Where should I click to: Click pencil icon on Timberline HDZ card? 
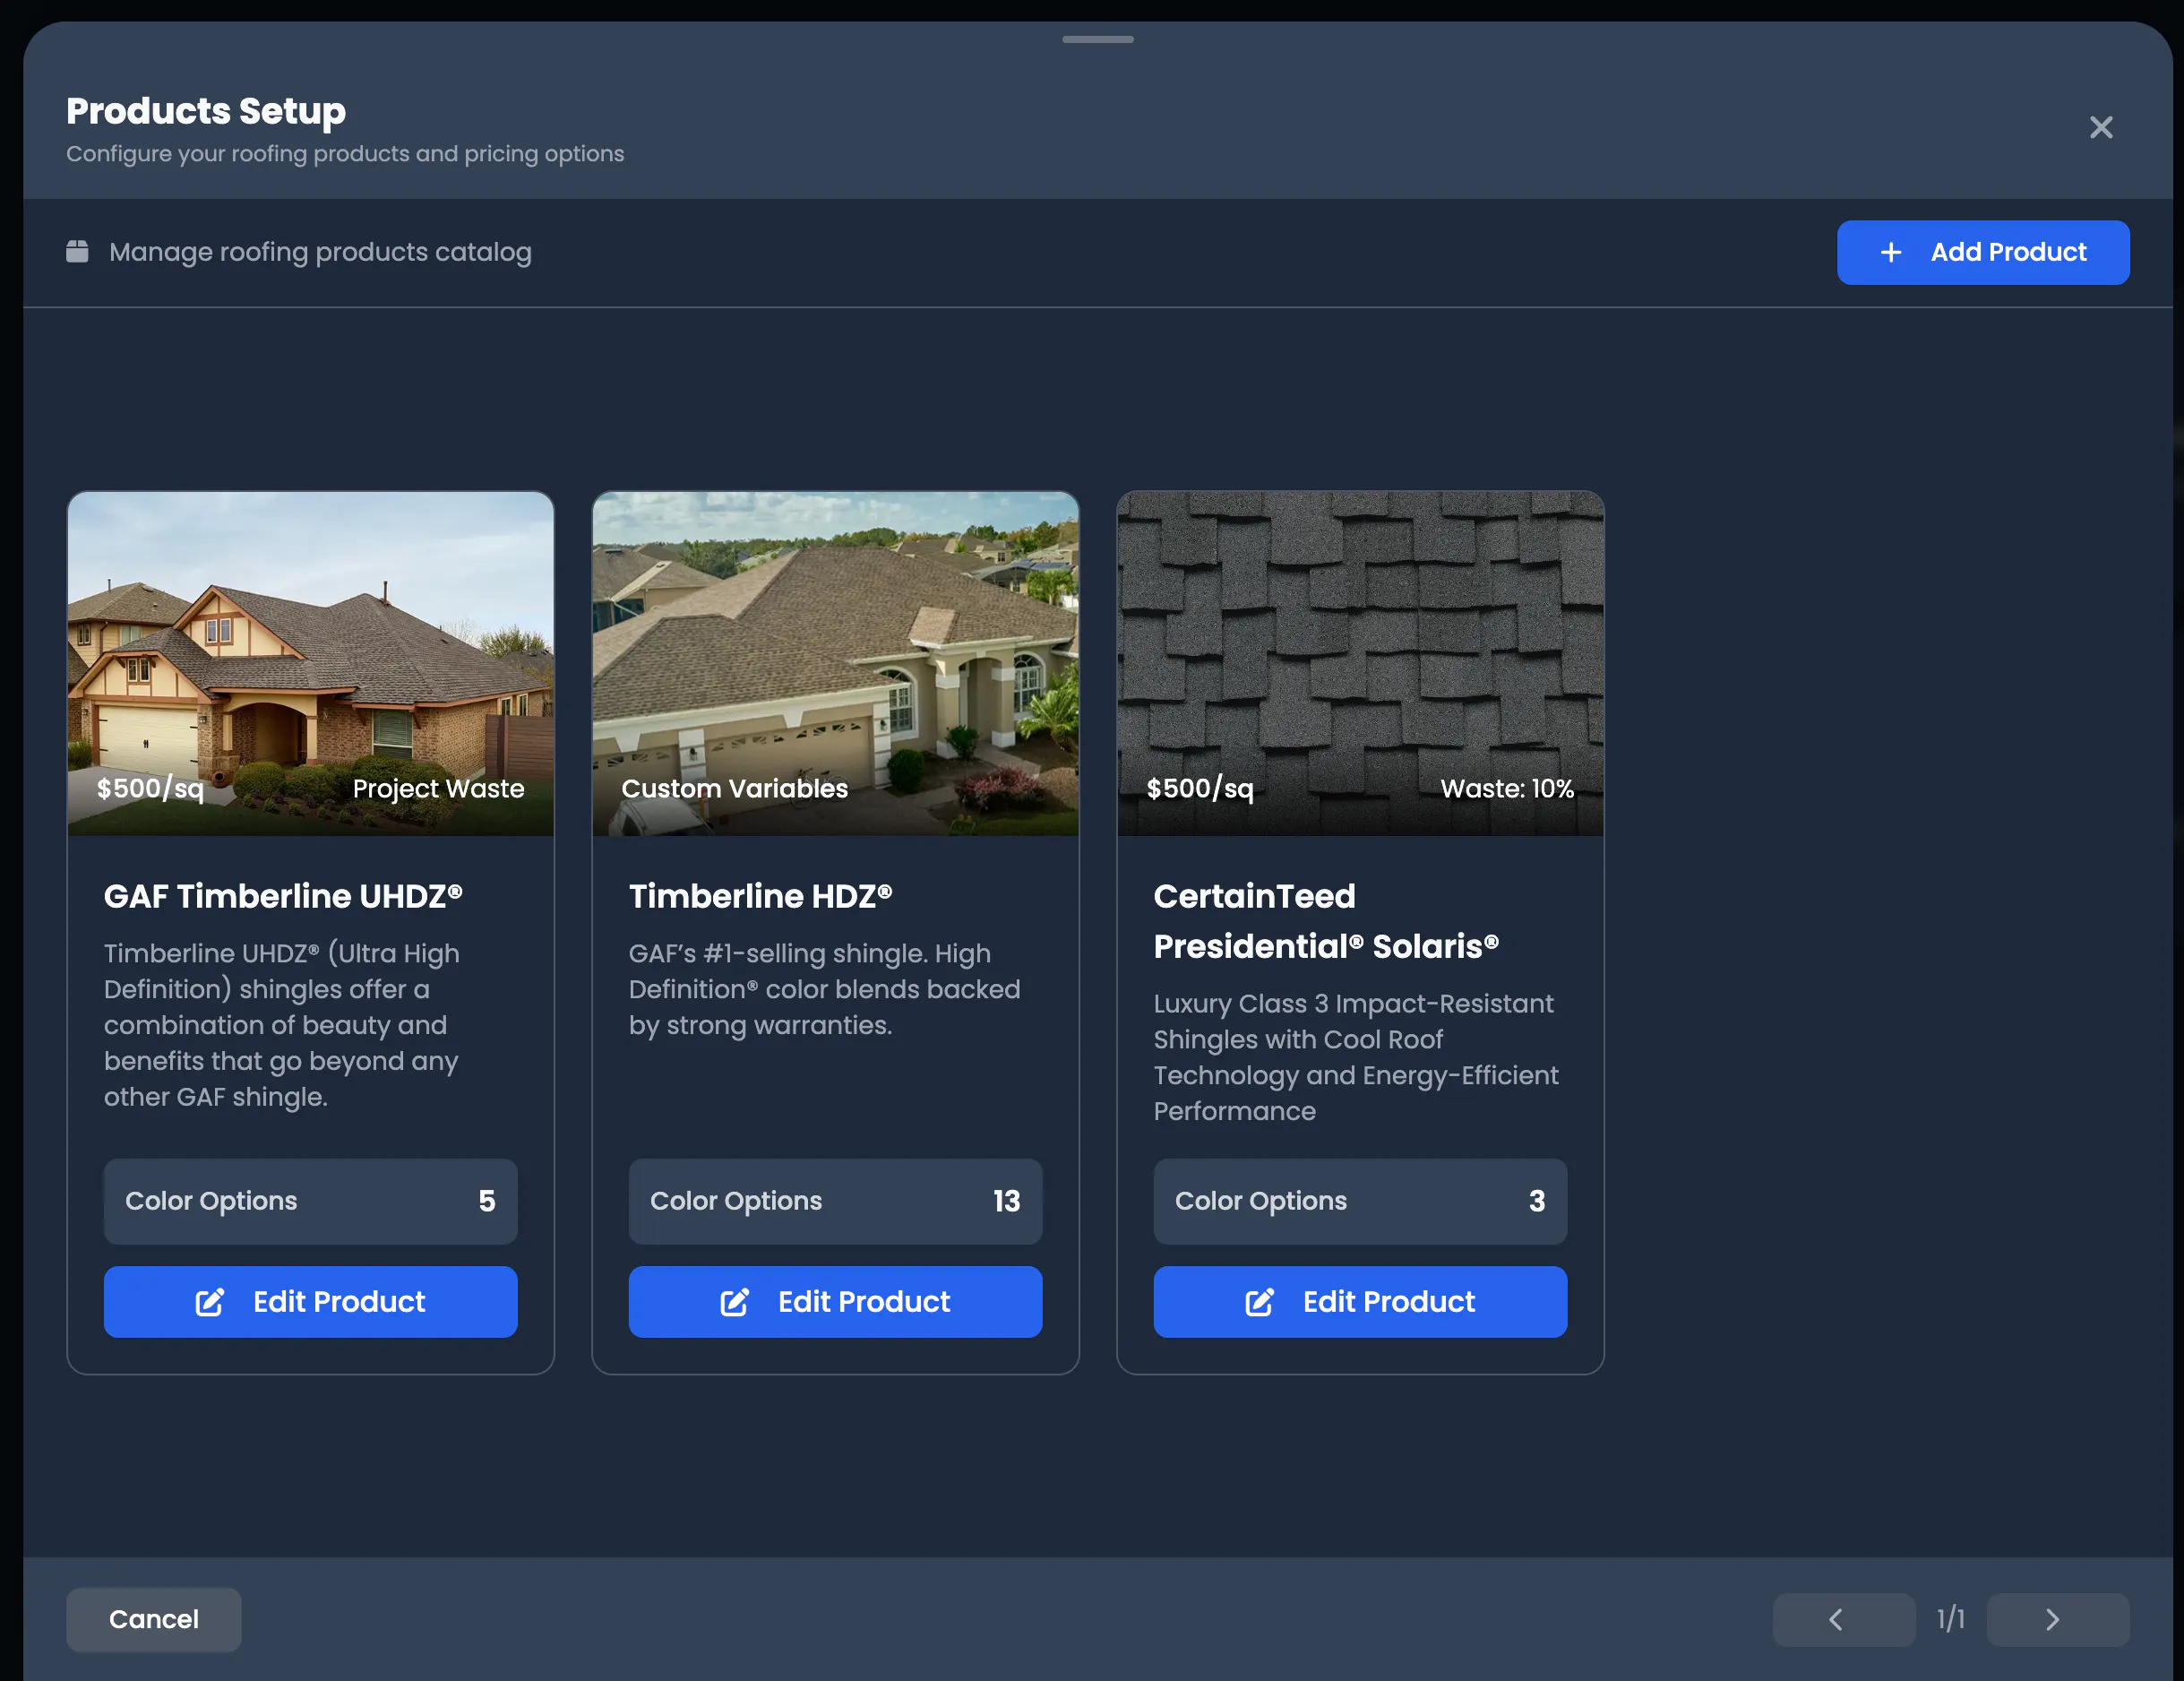click(x=734, y=1302)
